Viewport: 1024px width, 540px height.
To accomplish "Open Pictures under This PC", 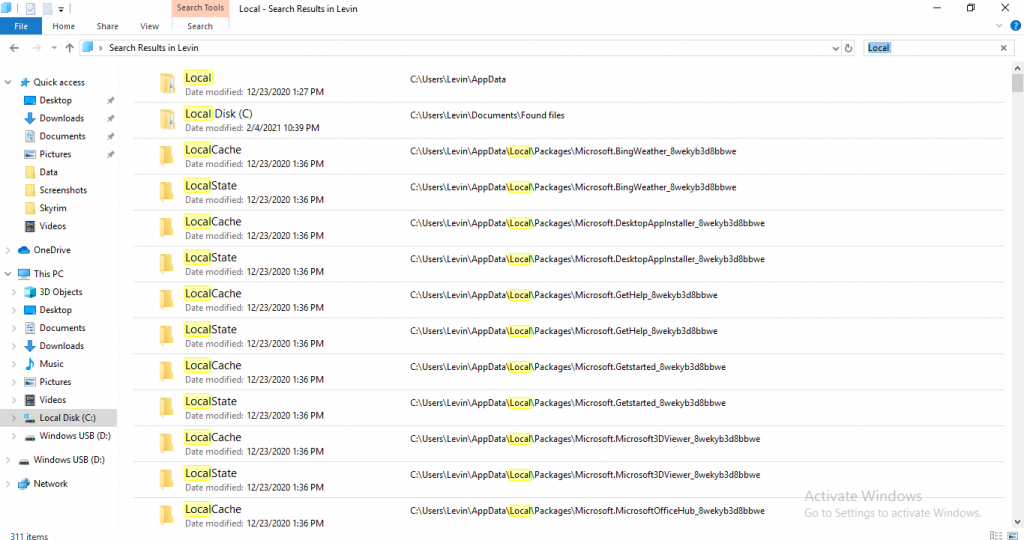I will coord(55,382).
